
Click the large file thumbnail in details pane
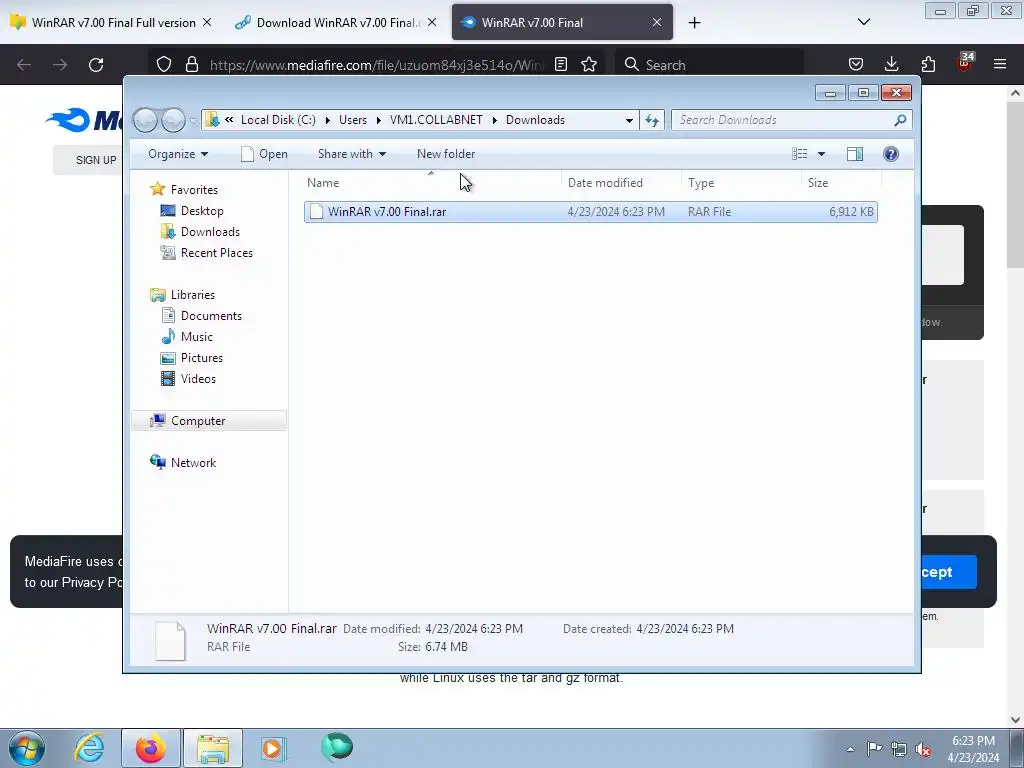(170, 641)
